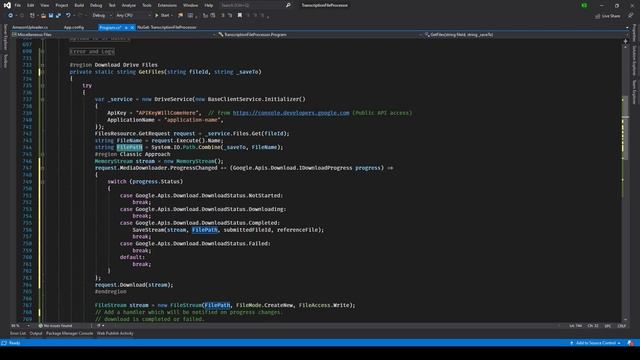Click the notifications icon in status bar

(631, 343)
